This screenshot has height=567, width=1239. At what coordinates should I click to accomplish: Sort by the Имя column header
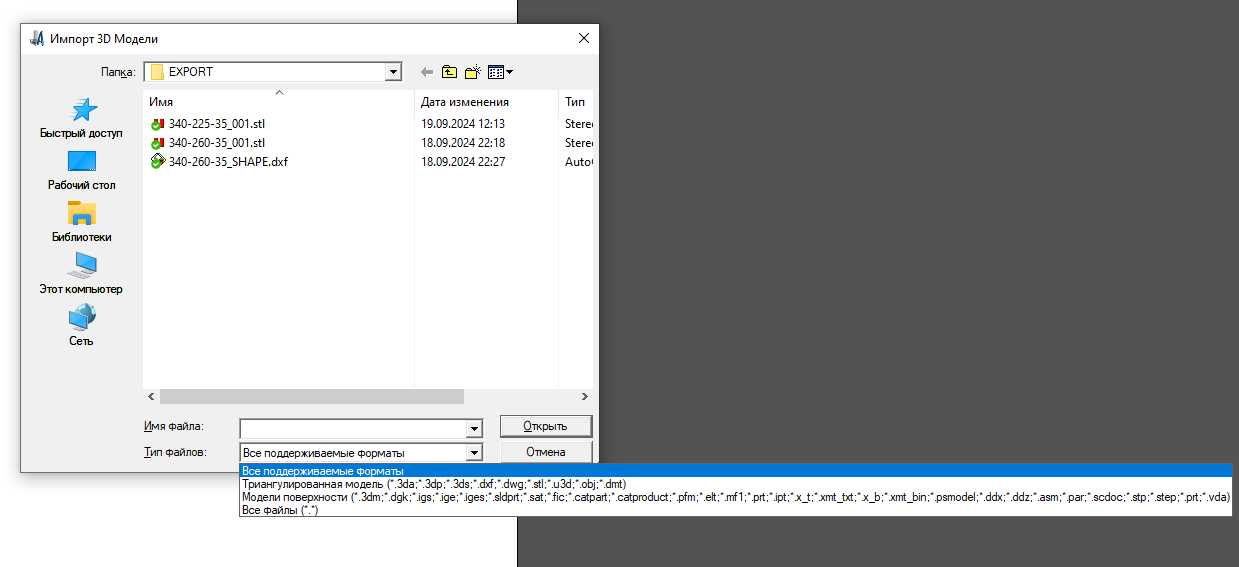pos(279,101)
